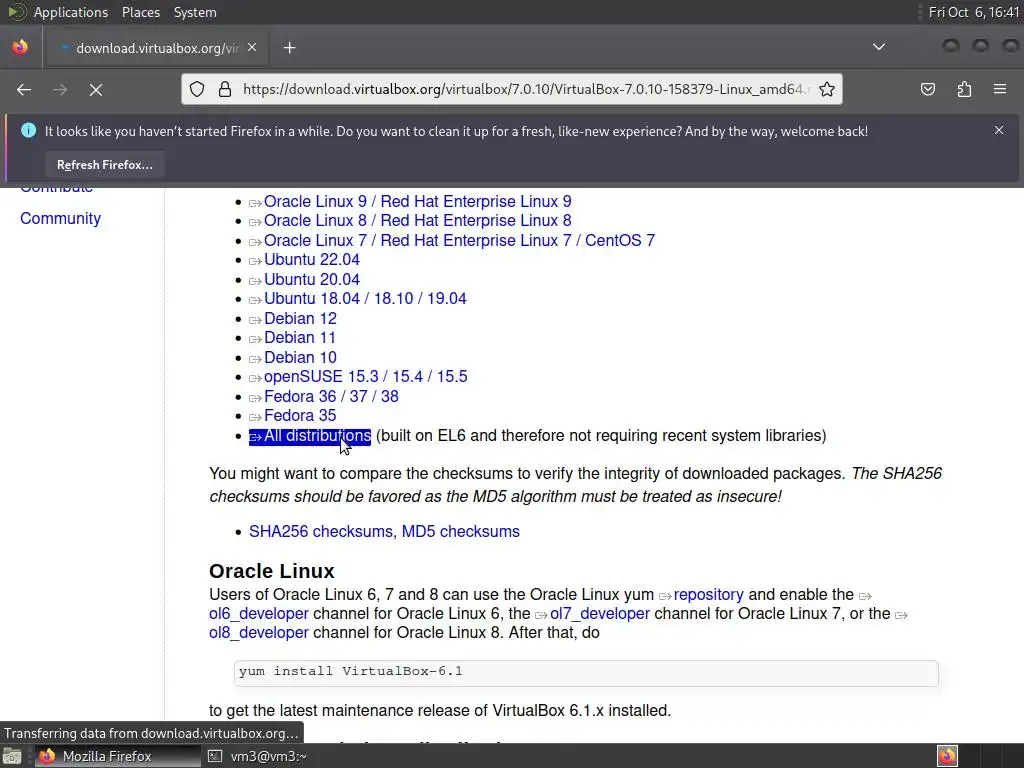The width and height of the screenshot is (1024, 768).
Task: Click the Firefox logo icon beside tab strip
Action: 20,47
